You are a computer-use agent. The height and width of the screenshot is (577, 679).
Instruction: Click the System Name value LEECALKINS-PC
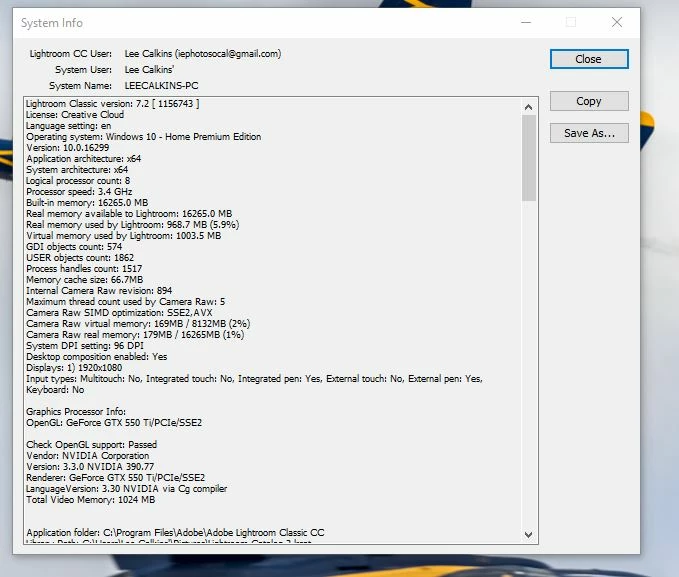coord(161,86)
